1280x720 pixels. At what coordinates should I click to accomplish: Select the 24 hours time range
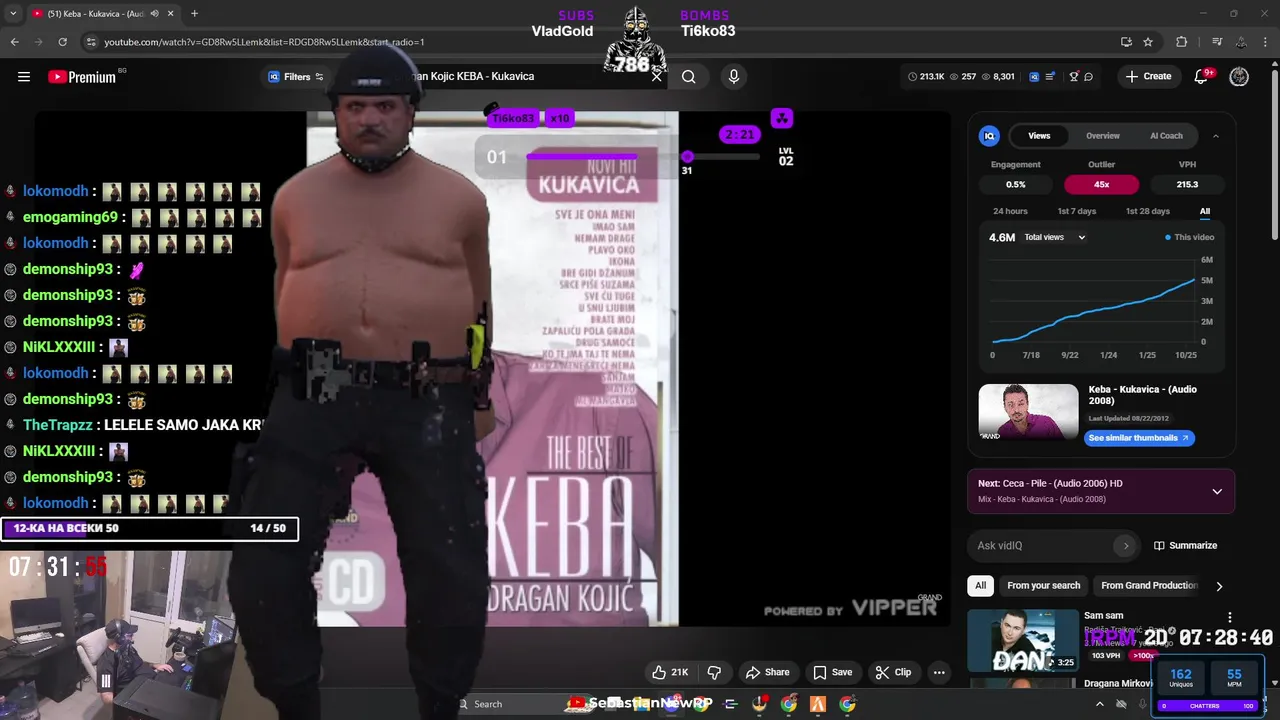point(1010,211)
